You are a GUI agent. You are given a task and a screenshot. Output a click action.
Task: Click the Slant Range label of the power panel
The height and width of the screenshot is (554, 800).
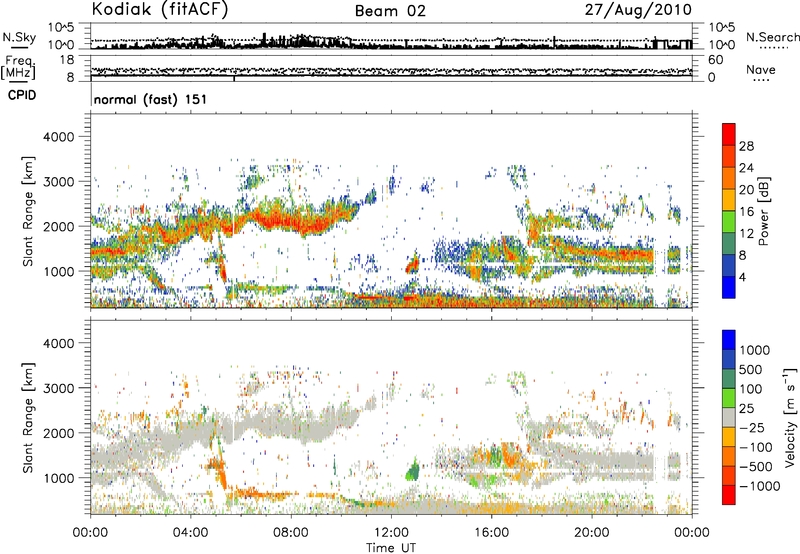tap(28, 211)
